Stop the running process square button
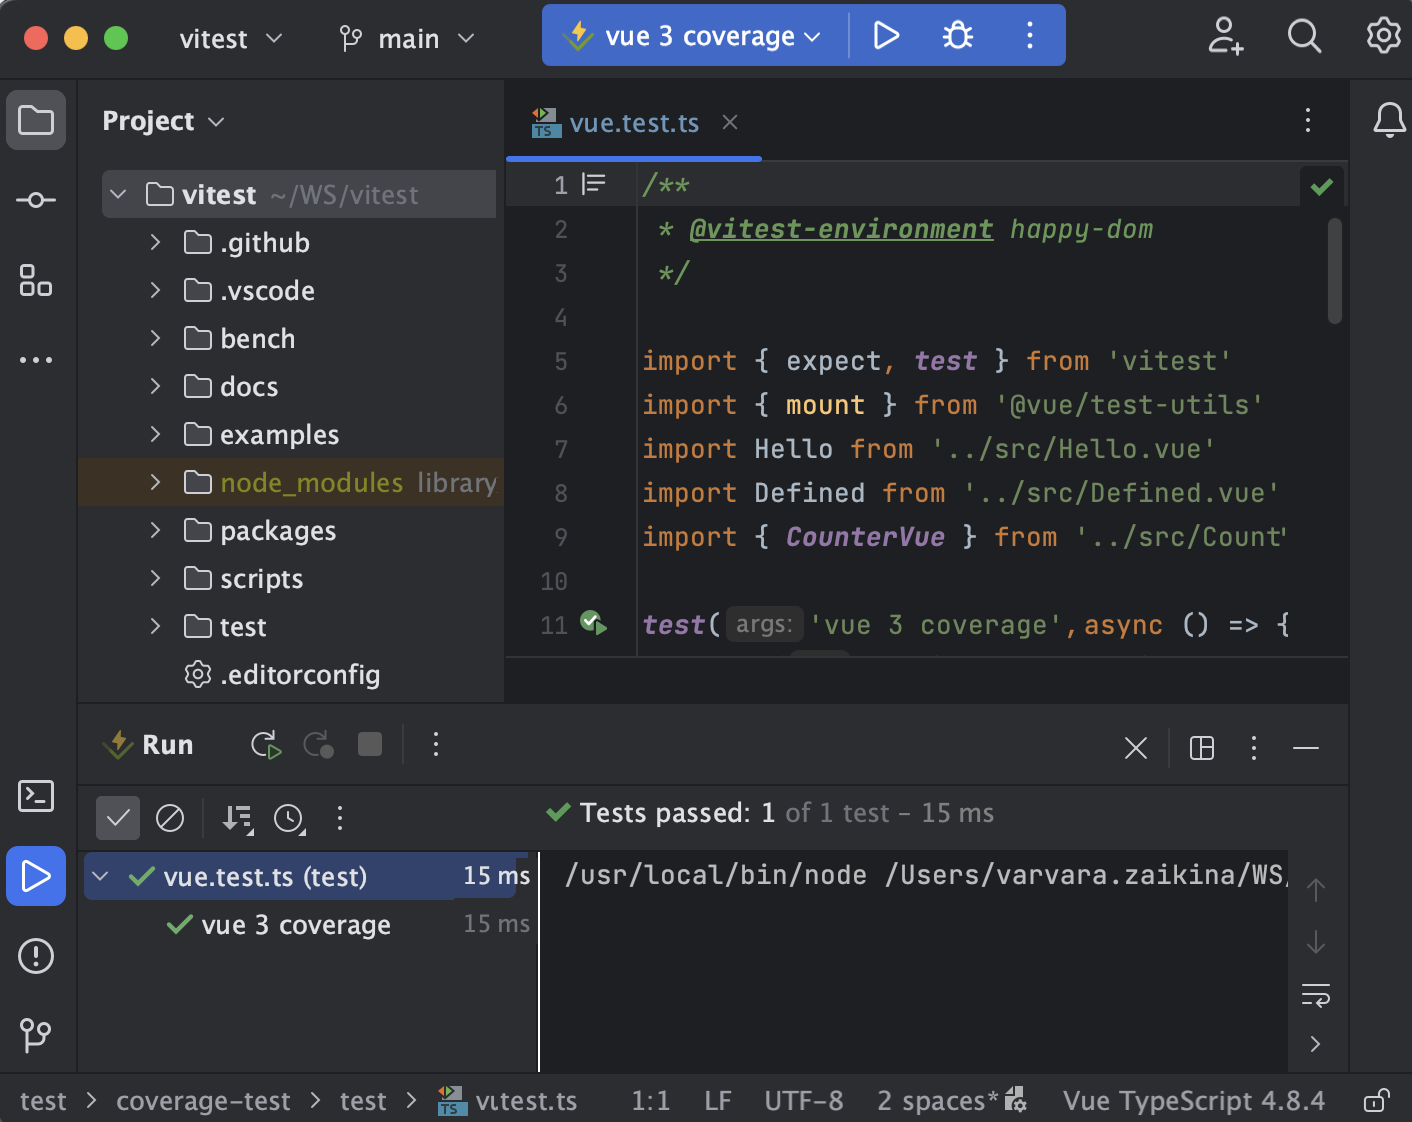 click(370, 745)
